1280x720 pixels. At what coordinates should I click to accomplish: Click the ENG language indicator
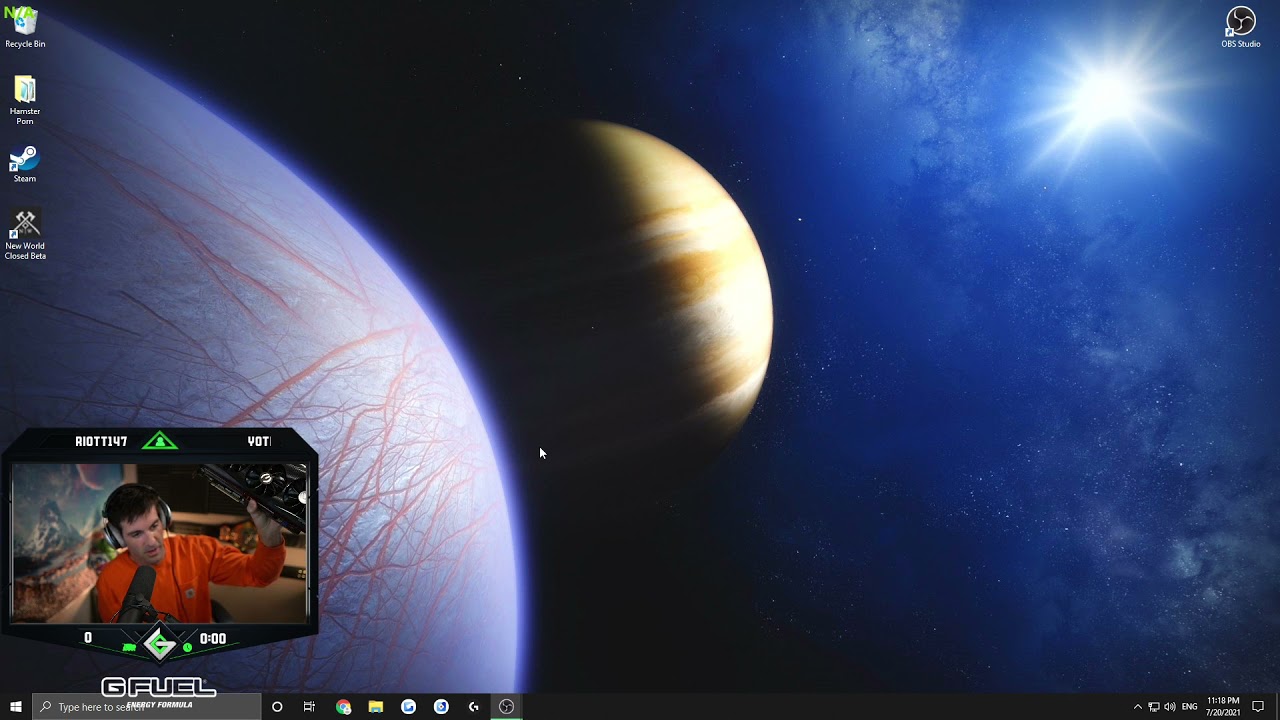tap(1189, 707)
